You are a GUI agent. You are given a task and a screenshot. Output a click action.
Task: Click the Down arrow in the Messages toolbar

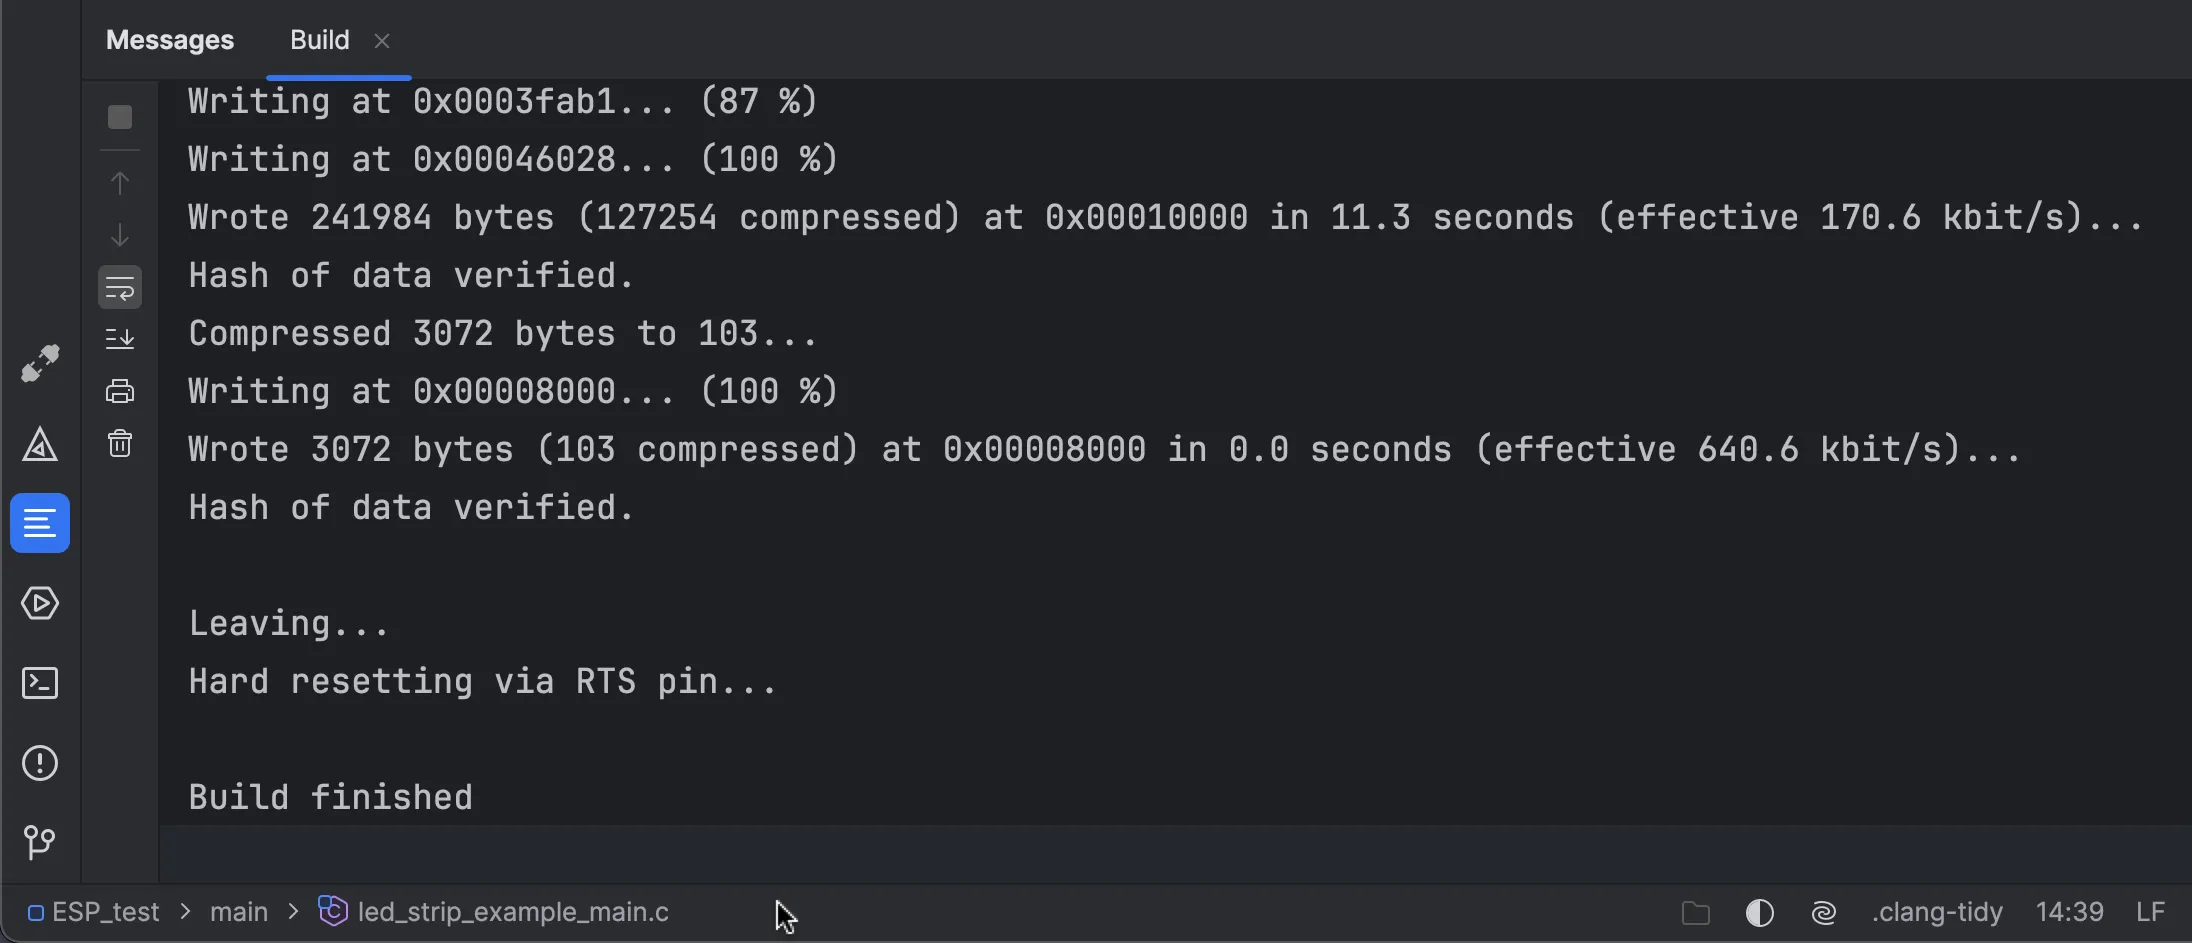pos(120,235)
